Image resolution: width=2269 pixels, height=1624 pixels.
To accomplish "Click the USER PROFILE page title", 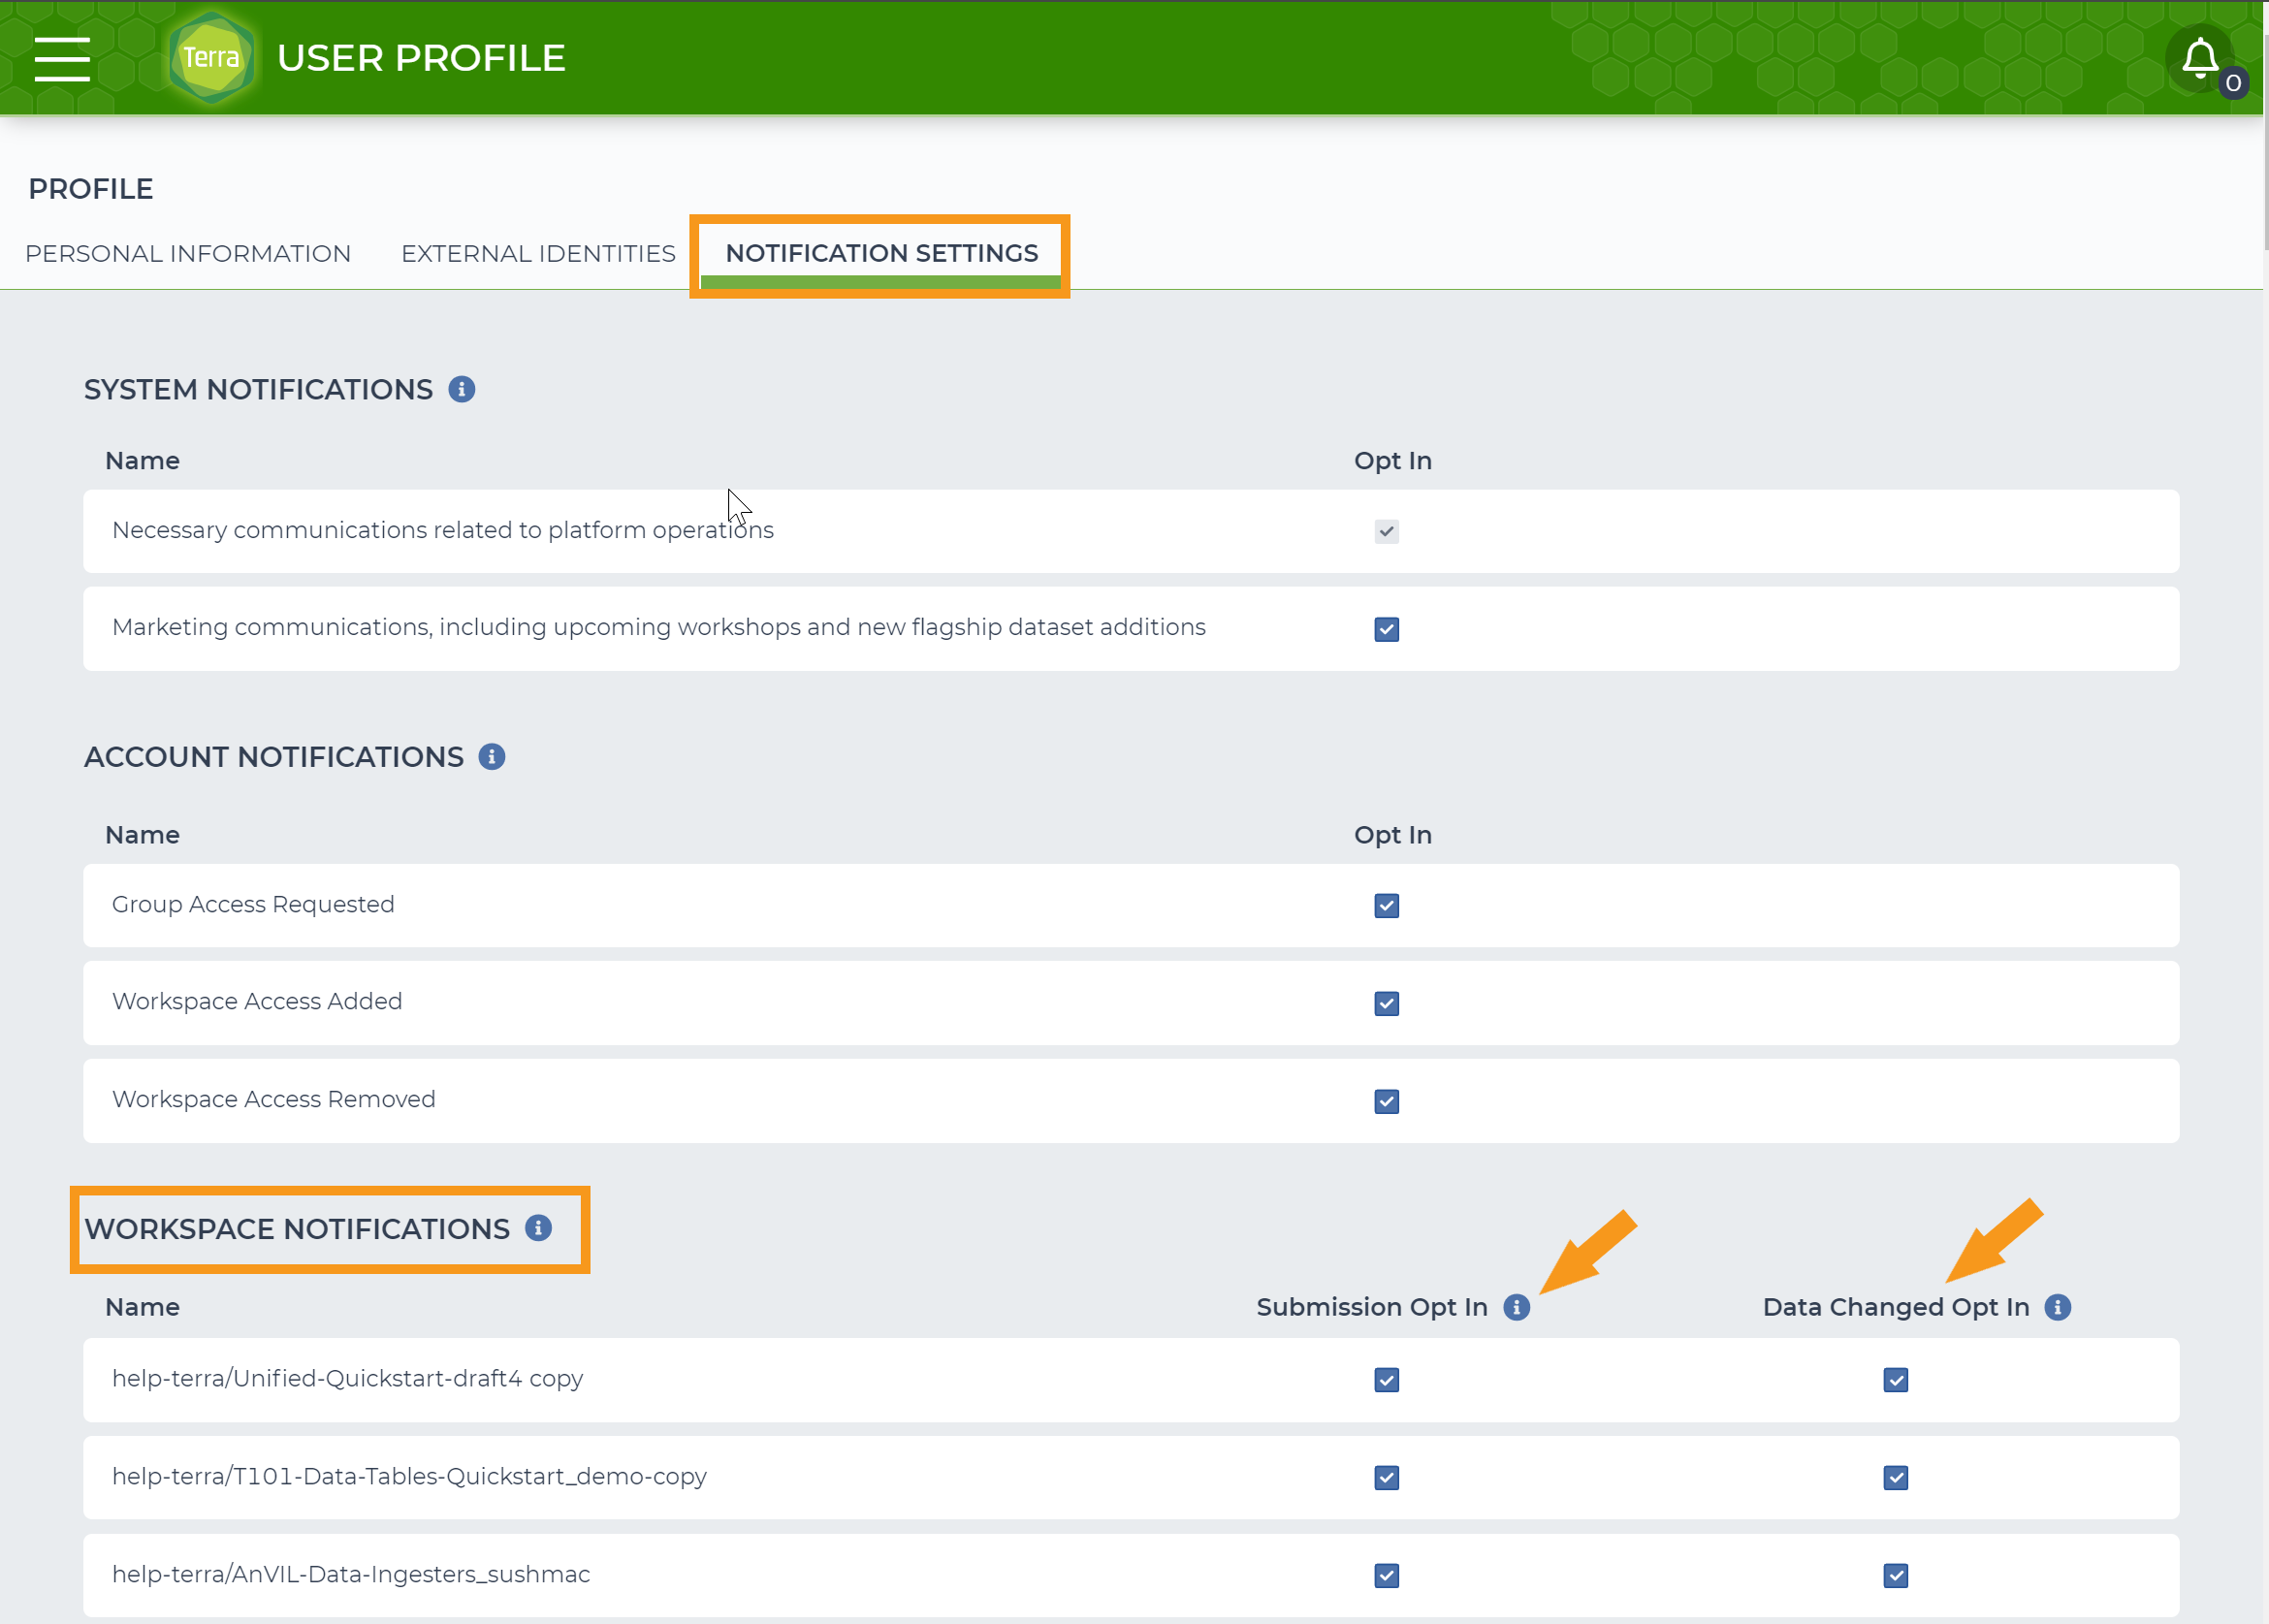I will click(421, 58).
